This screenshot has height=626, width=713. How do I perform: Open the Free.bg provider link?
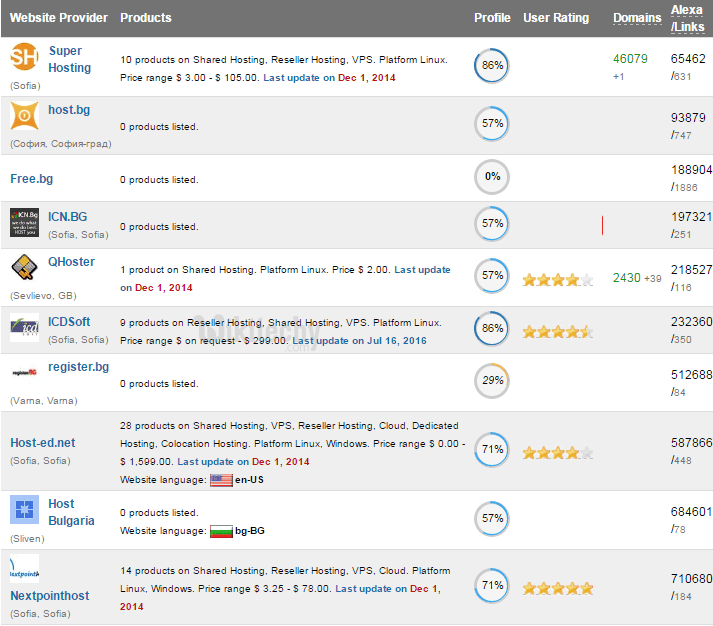31,179
